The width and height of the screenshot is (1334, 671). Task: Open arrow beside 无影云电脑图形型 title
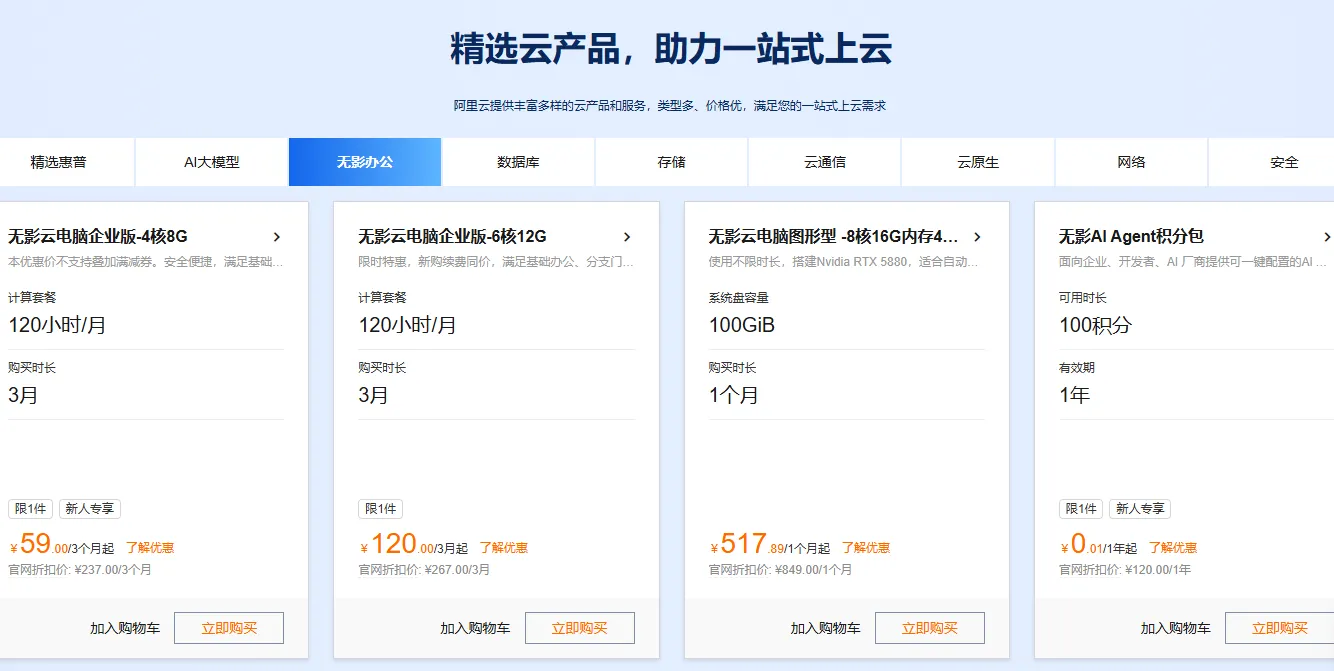(977, 237)
